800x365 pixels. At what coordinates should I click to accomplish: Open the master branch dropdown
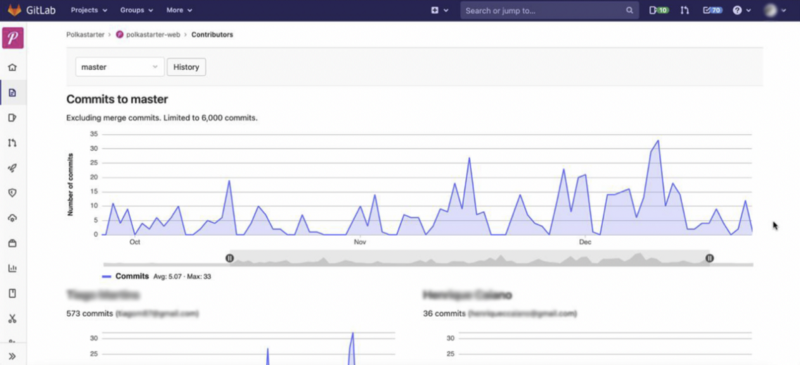tap(120, 67)
